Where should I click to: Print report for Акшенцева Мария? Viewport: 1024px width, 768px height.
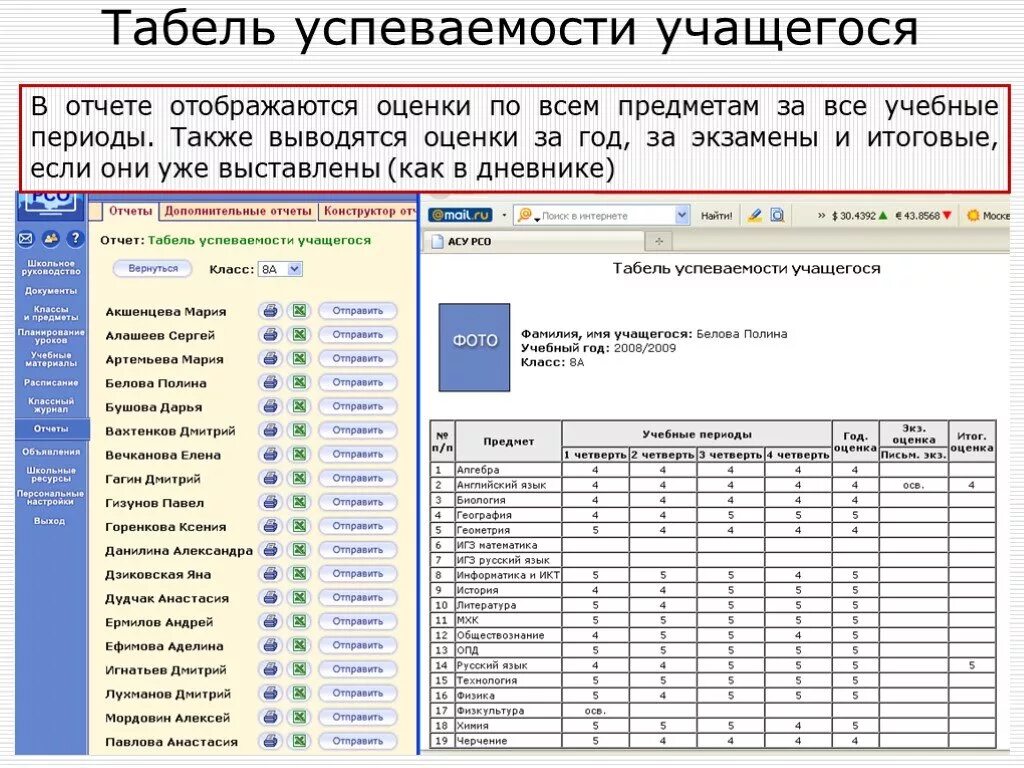pos(270,311)
